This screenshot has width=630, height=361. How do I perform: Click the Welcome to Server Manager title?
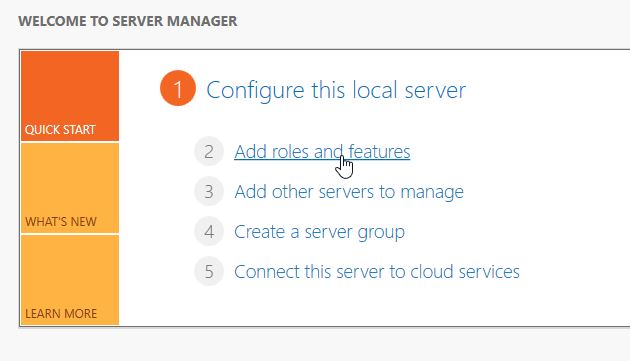tap(128, 21)
